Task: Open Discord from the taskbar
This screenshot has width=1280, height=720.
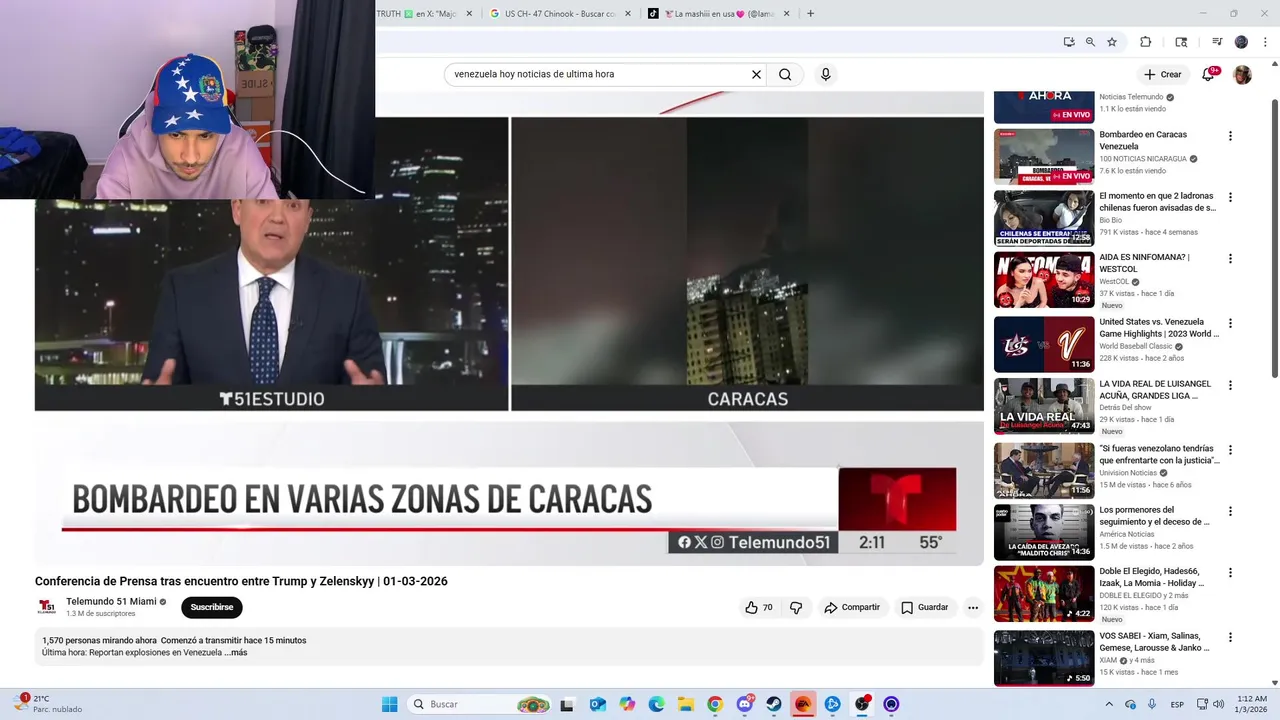Action: click(x=745, y=704)
